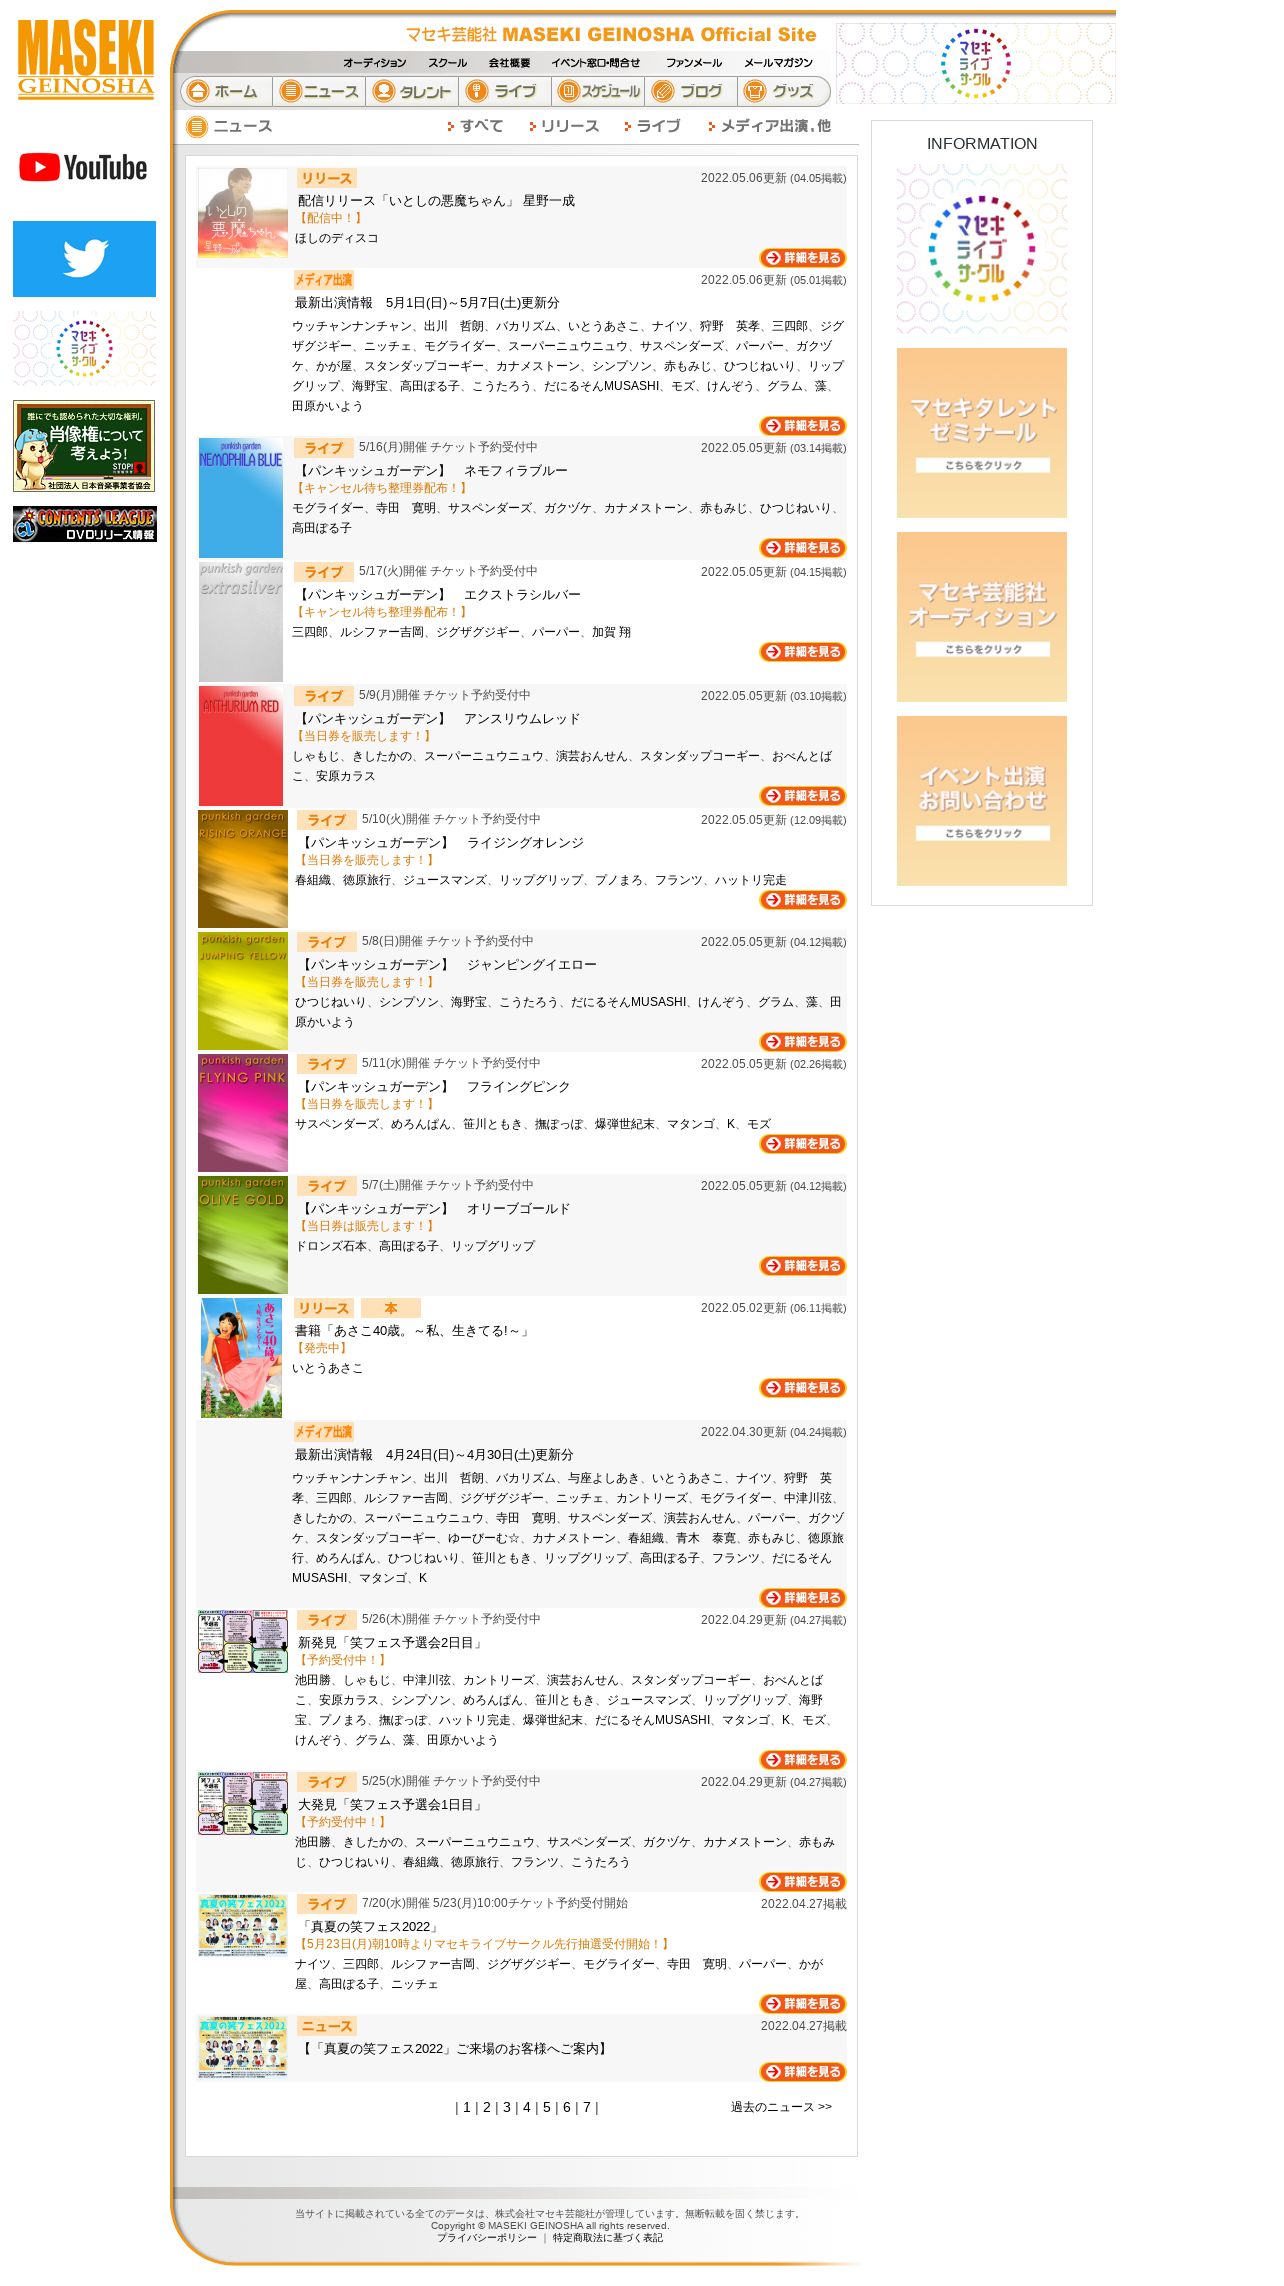1284x2286 pixels.
Task: Open 会社概要 in top menu
Action: 509,63
